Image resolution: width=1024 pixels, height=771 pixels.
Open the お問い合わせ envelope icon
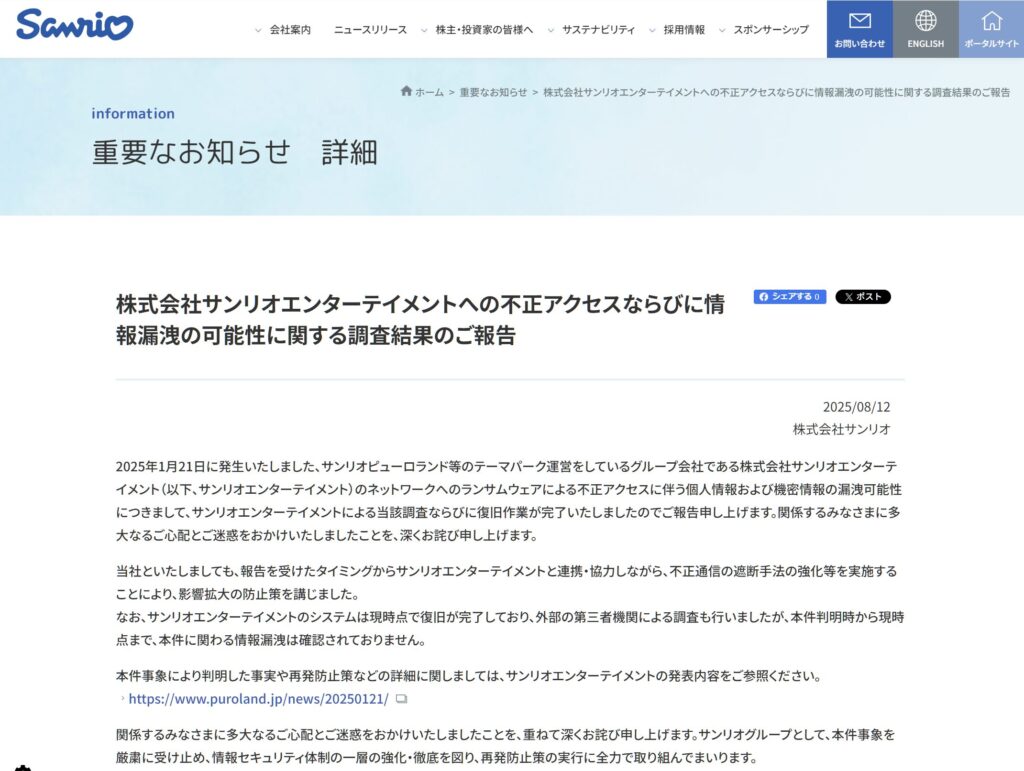(859, 22)
